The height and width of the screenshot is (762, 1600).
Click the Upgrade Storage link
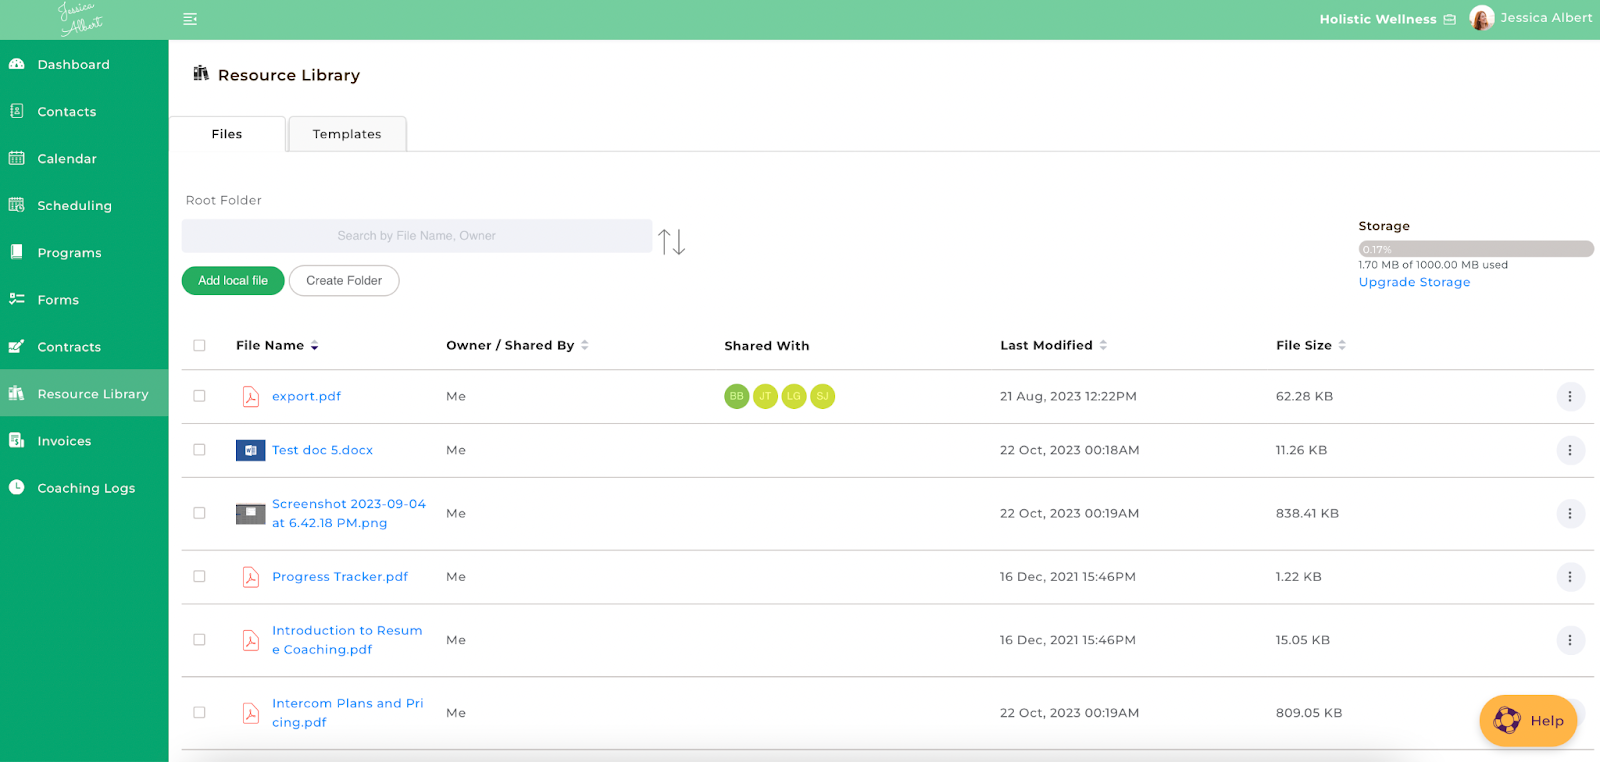coord(1413,282)
